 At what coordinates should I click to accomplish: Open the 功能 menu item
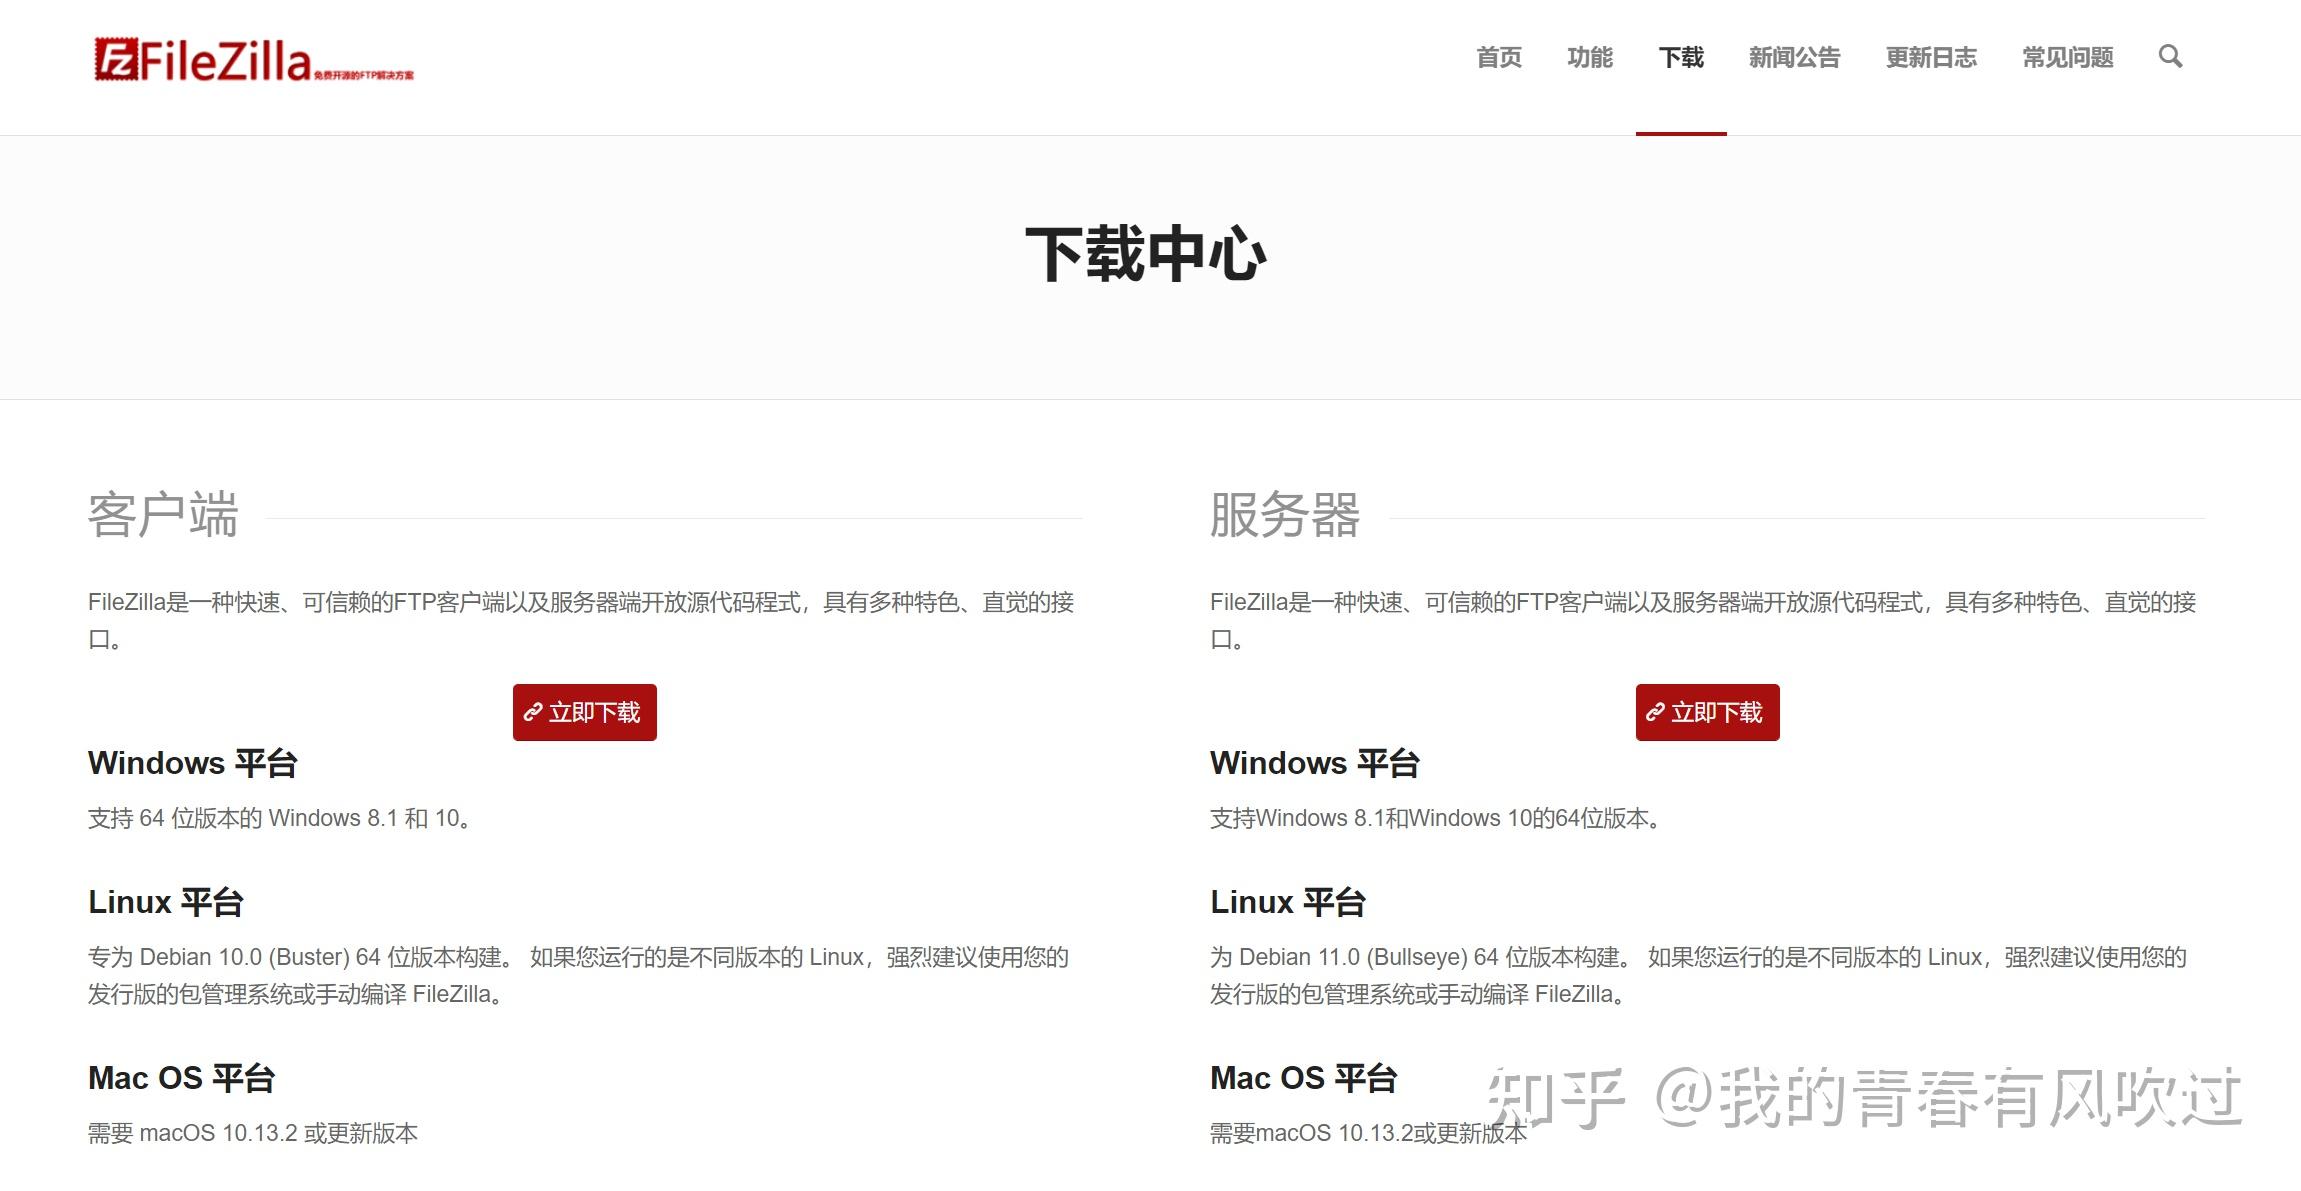pos(1589,58)
